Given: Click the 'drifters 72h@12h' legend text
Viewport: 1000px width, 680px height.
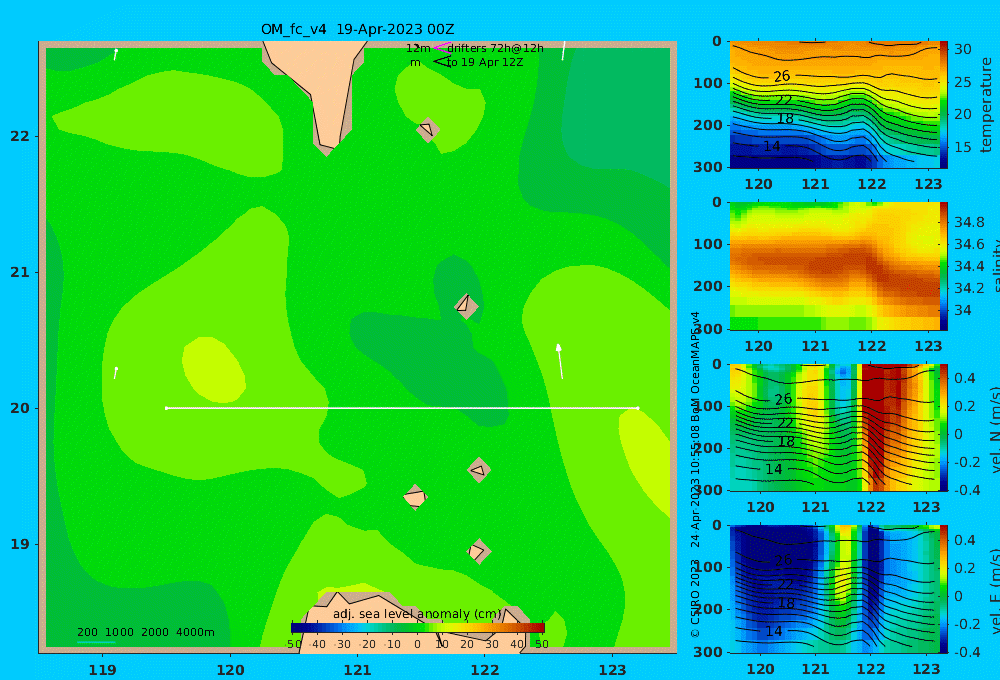Looking at the screenshot, I should pos(496,48).
